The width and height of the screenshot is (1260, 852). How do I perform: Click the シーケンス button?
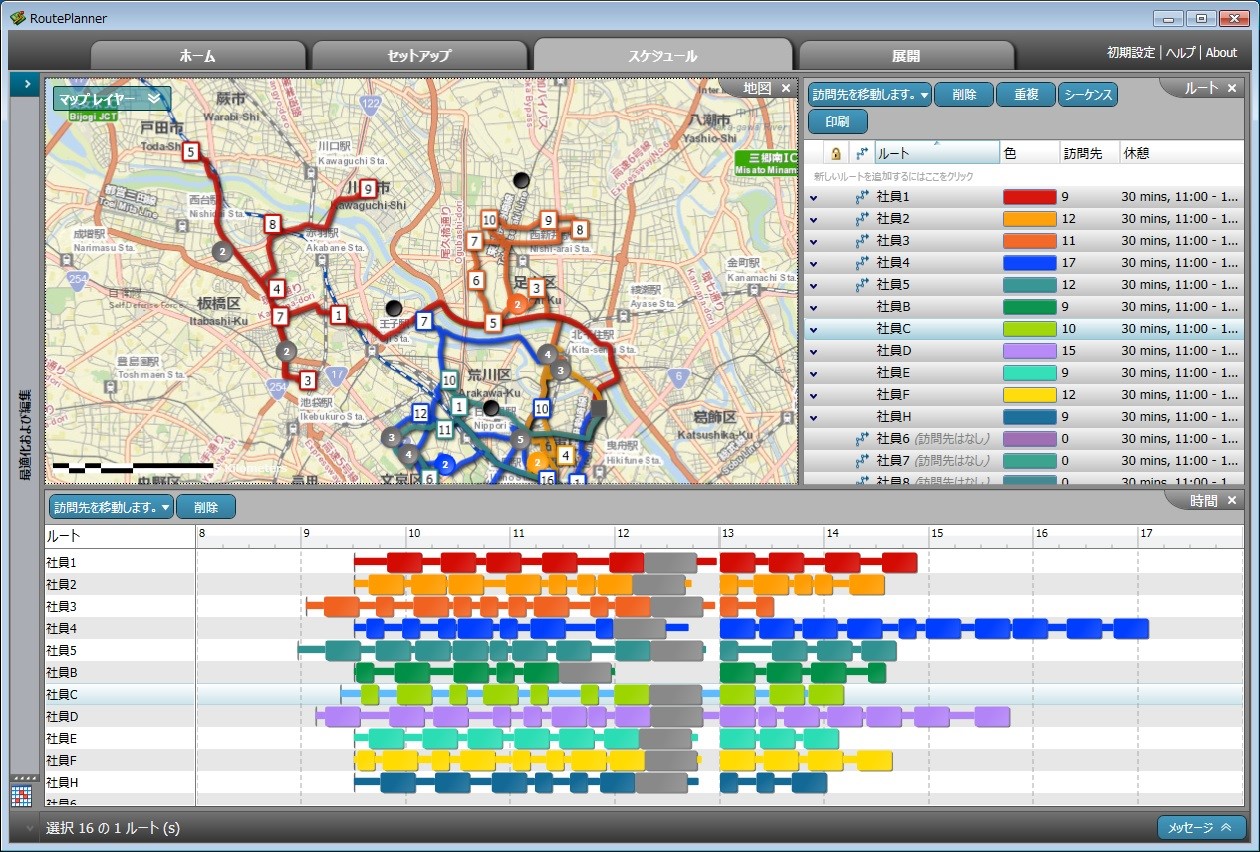1087,95
